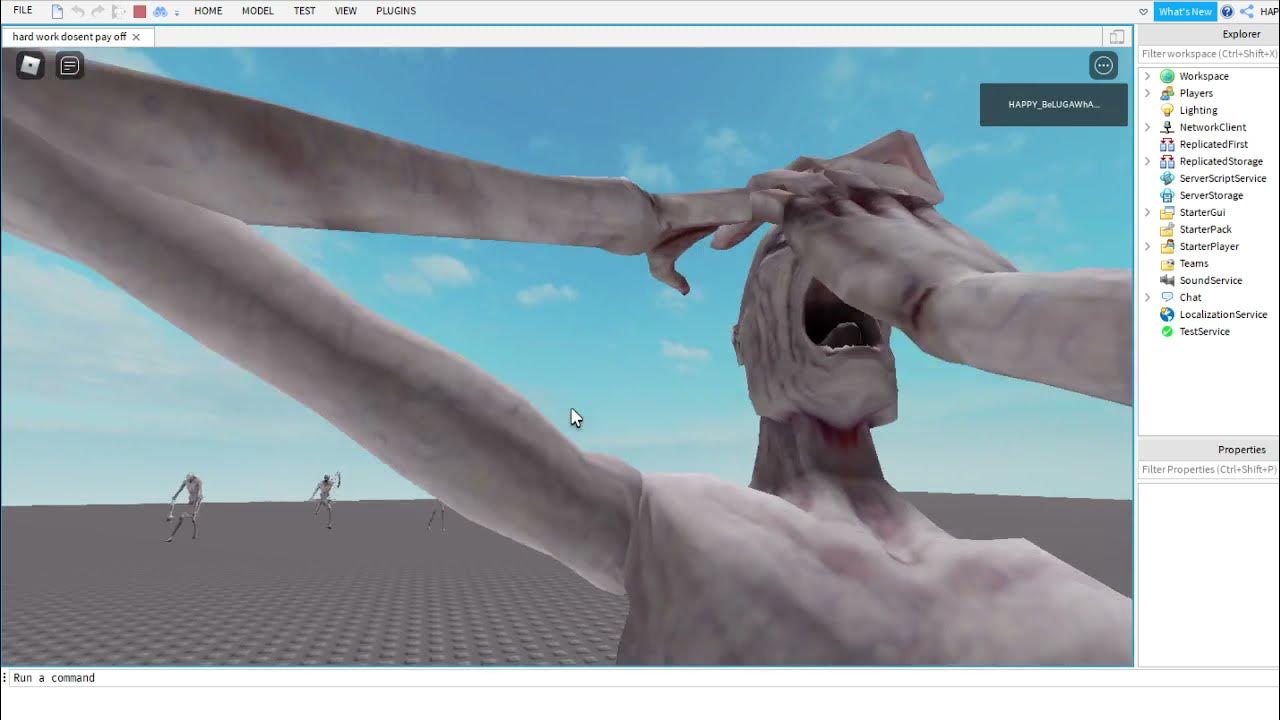
Task: Click the Properties panel title bar
Action: pos(1209,449)
